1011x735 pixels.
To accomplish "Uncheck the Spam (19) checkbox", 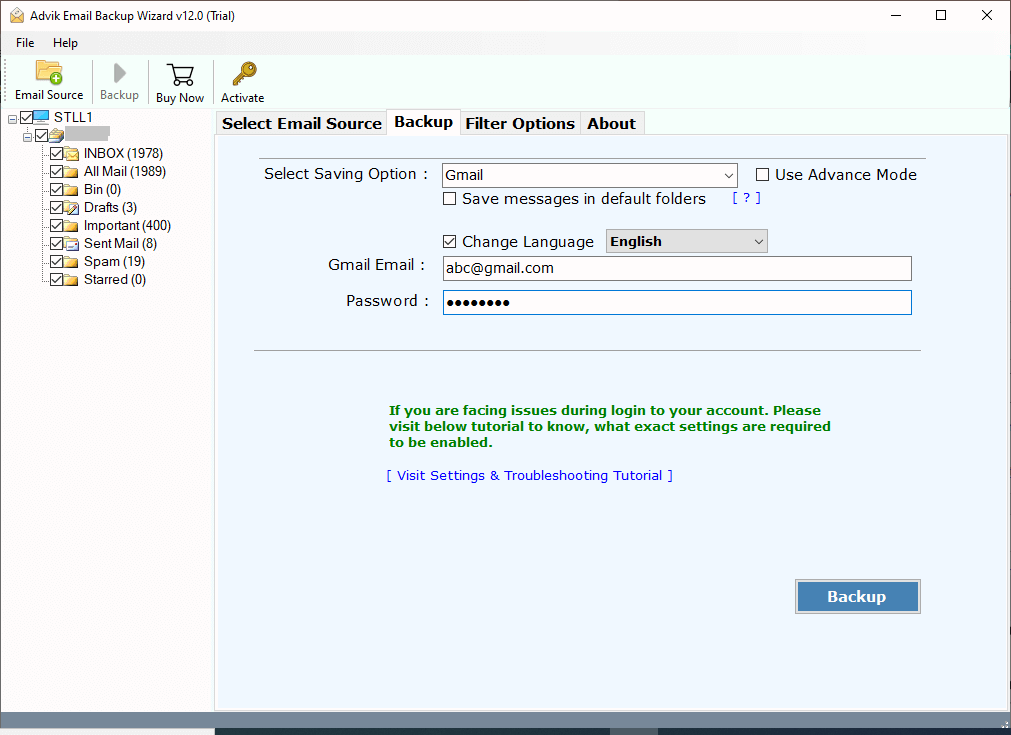I will (x=57, y=262).
